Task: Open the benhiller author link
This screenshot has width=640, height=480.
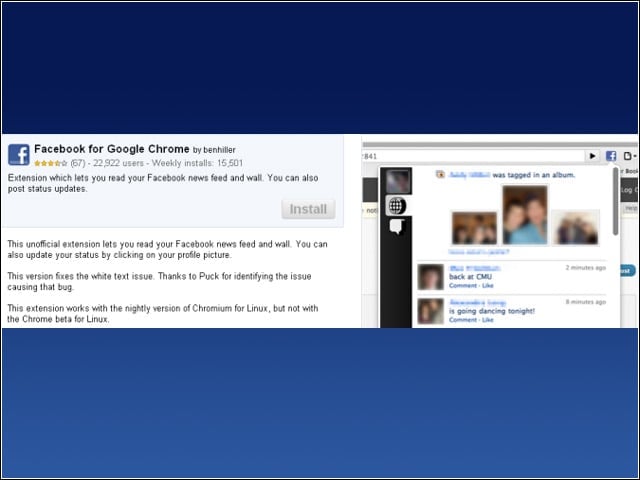Action: 219,150
